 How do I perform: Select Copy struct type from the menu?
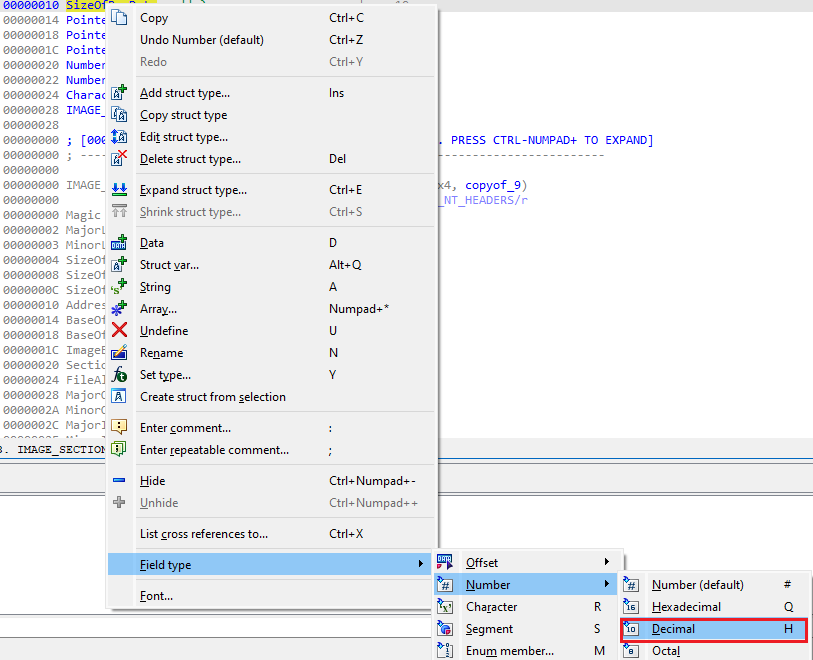click(185, 115)
